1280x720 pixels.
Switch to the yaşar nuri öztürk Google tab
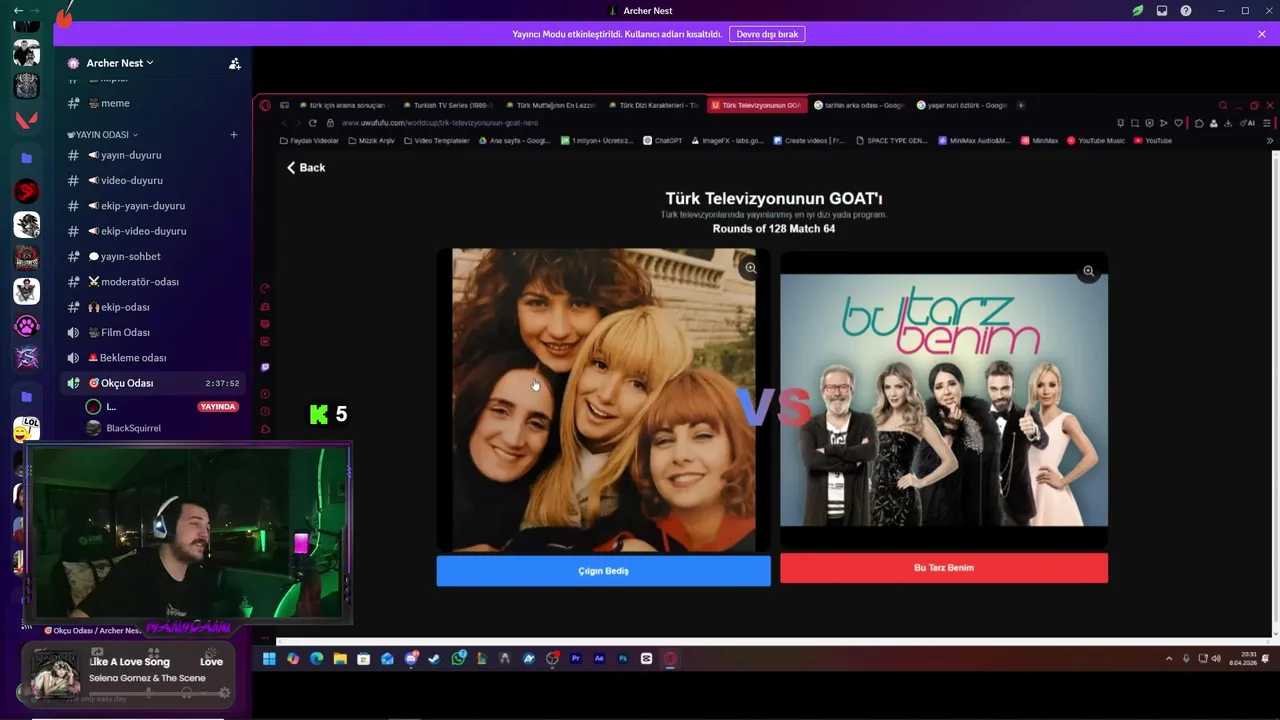(962, 105)
